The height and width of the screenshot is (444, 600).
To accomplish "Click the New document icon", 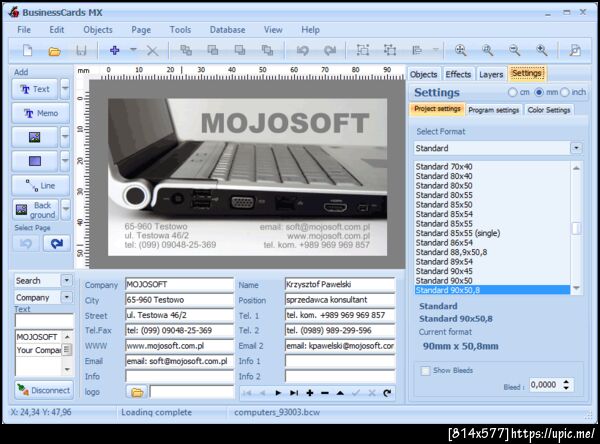I will pos(28,51).
